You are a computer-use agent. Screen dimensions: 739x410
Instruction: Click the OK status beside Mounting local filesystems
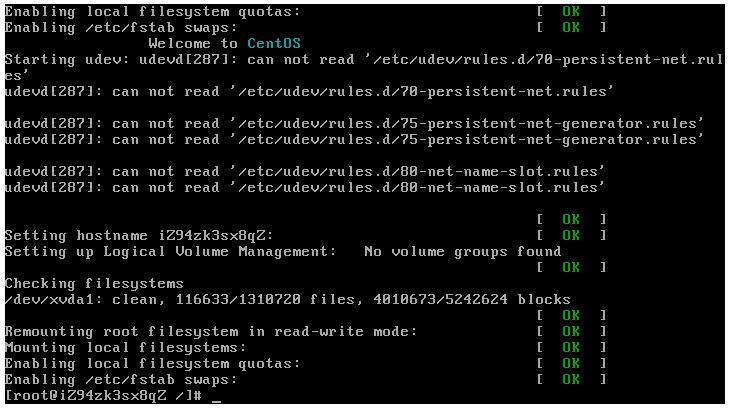tap(571, 348)
